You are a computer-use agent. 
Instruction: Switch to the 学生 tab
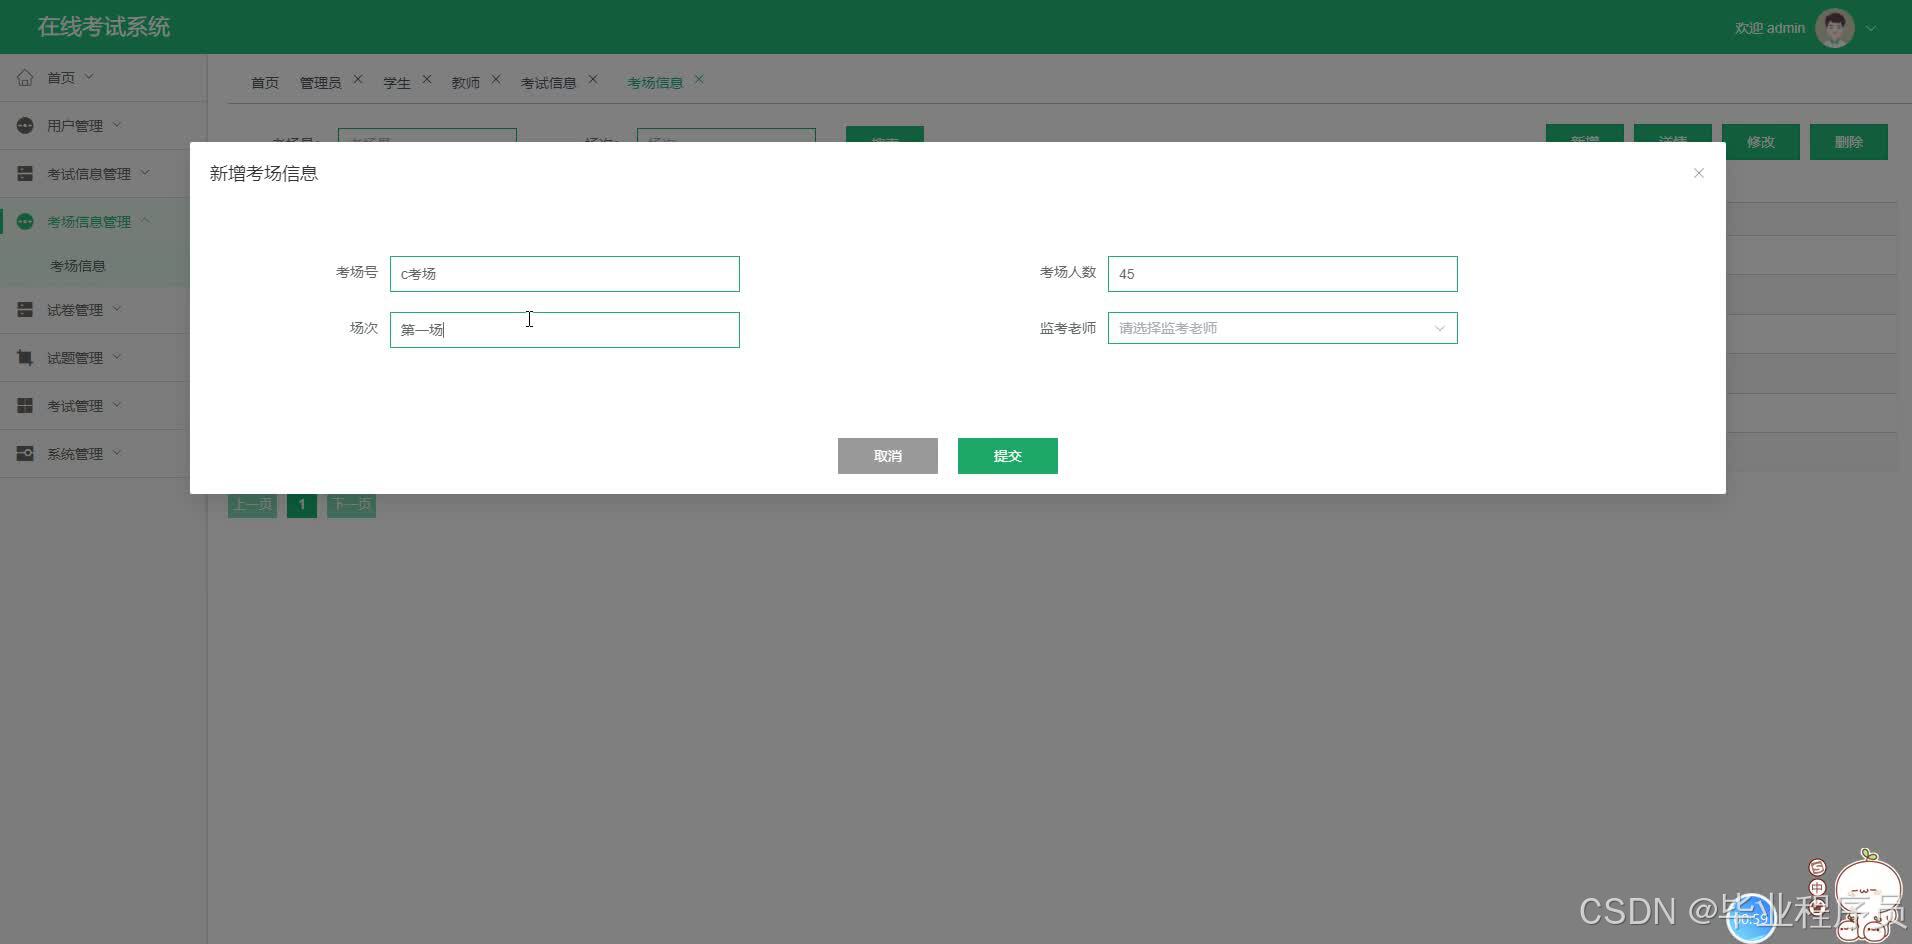point(397,82)
